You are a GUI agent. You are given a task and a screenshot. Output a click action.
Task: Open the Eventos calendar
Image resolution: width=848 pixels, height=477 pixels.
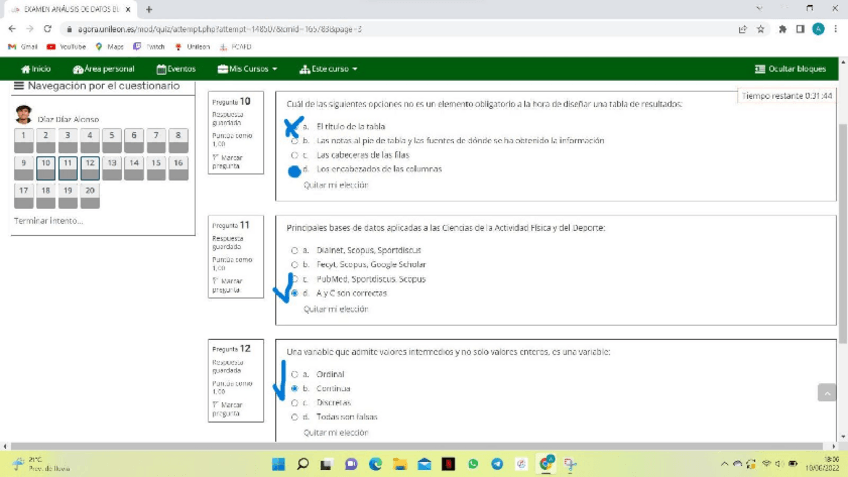tap(176, 69)
